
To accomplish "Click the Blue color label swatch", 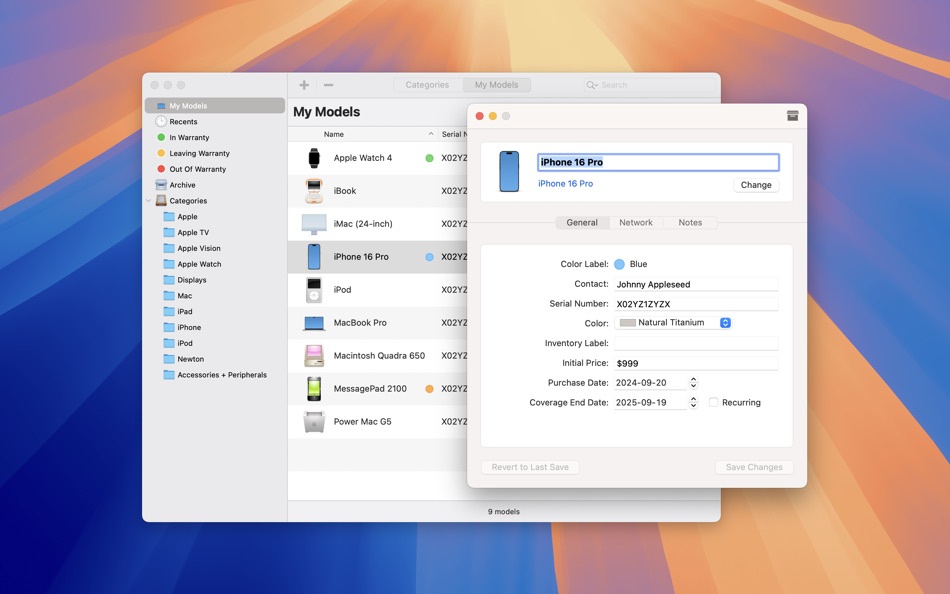I will coord(619,264).
